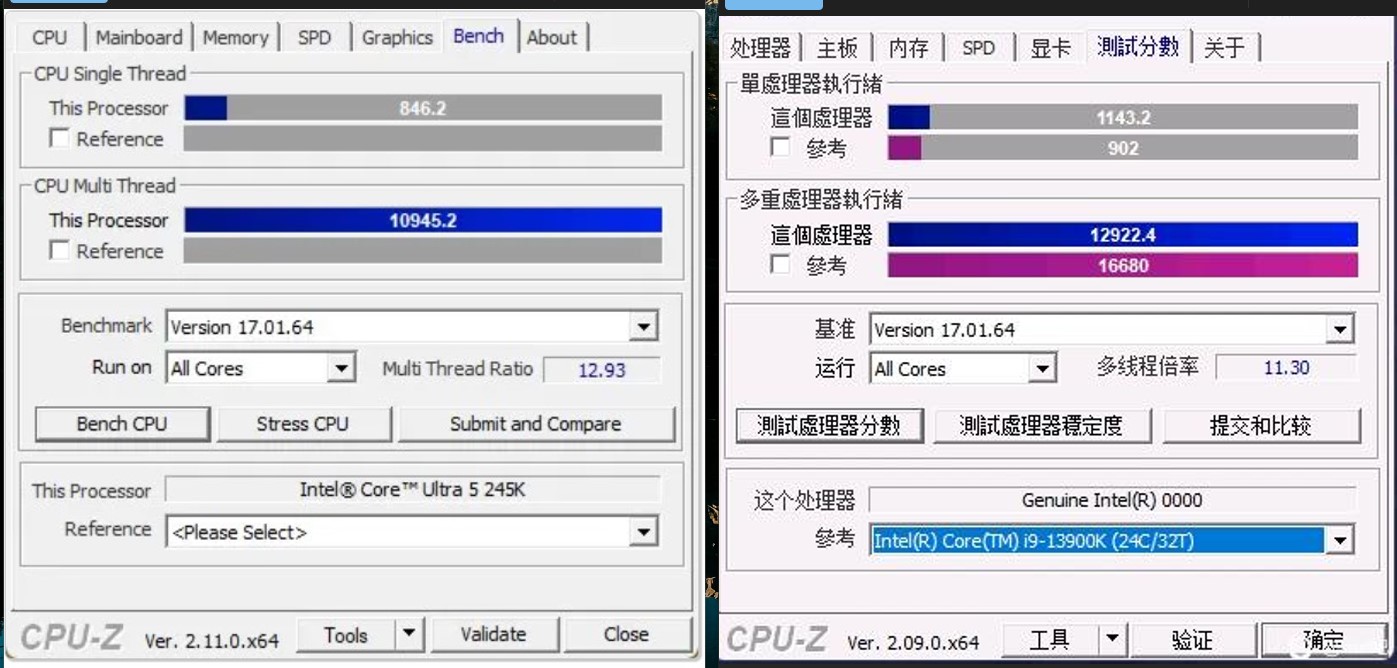The width and height of the screenshot is (1397, 668).
Task: Click the 1143.2 single thread score bar
Action: (x=1123, y=117)
